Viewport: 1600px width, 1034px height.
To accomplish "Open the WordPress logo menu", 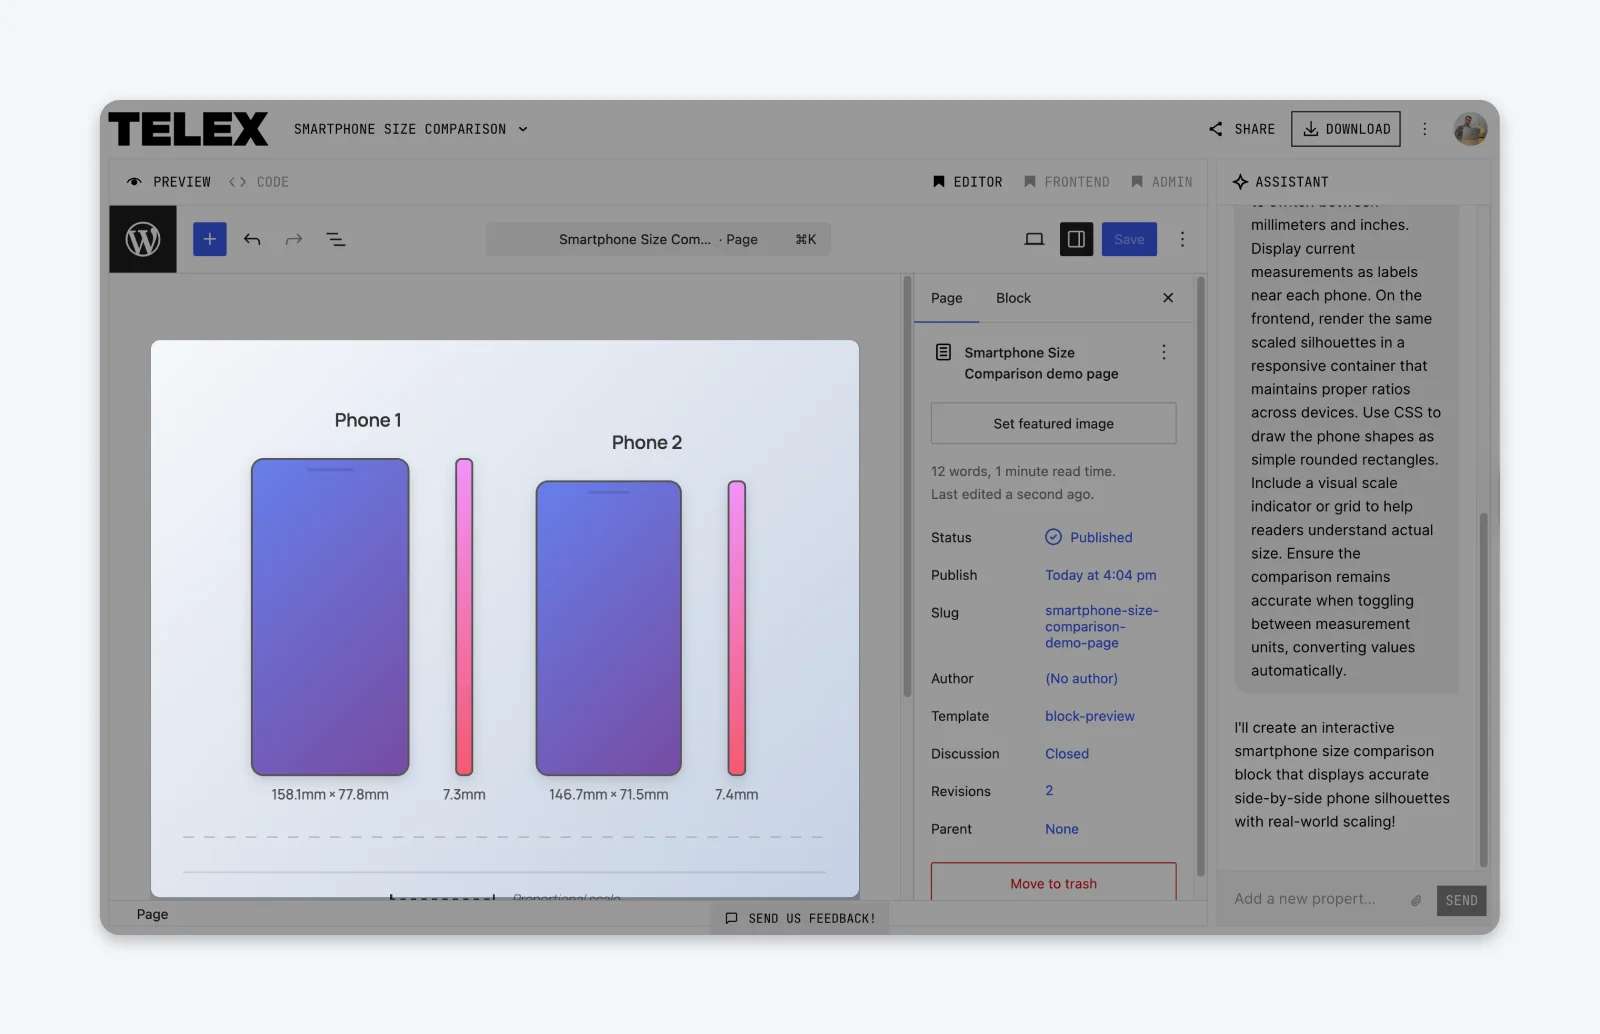I will pyautogui.click(x=142, y=239).
